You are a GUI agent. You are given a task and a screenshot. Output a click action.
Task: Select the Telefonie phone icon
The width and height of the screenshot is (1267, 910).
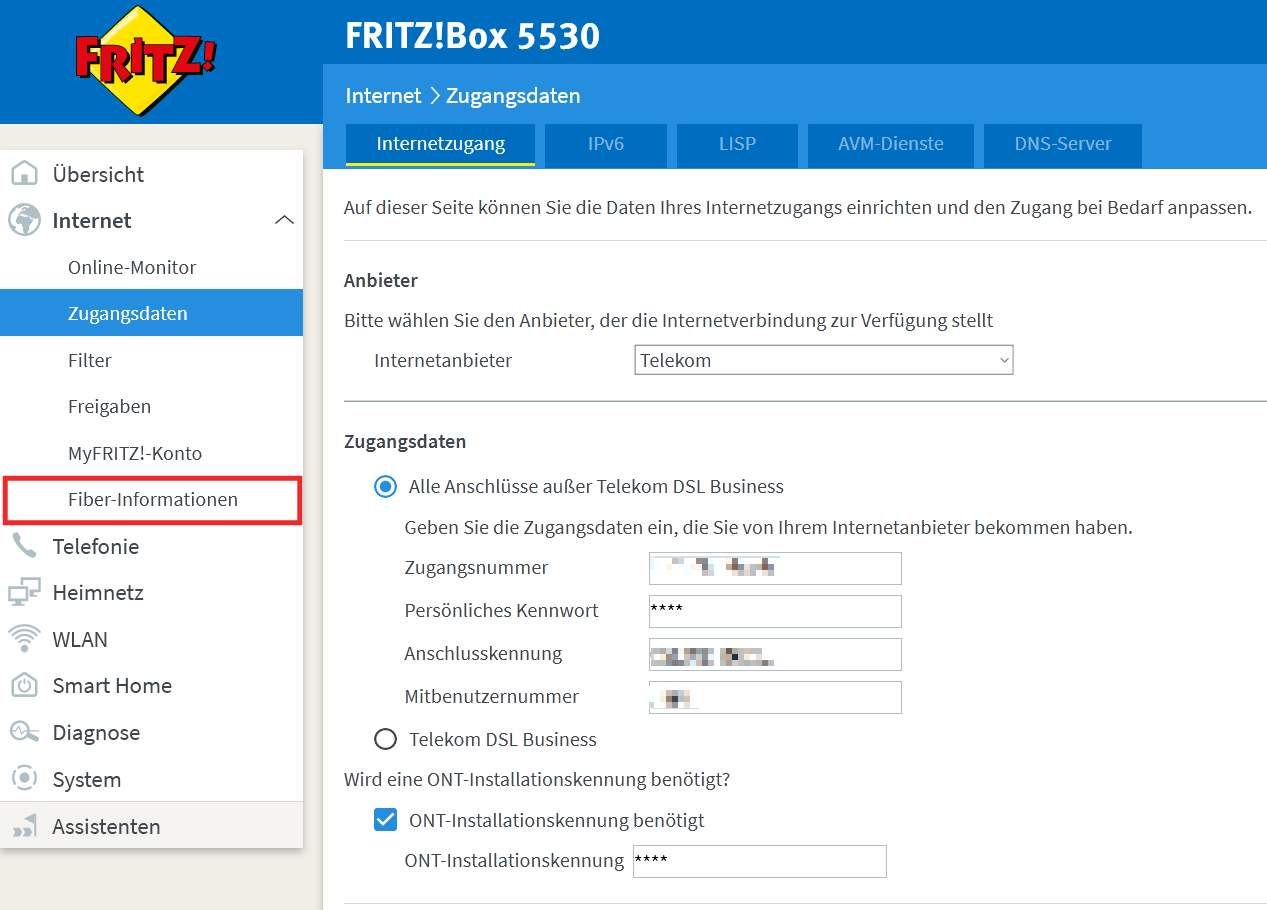tap(29, 546)
